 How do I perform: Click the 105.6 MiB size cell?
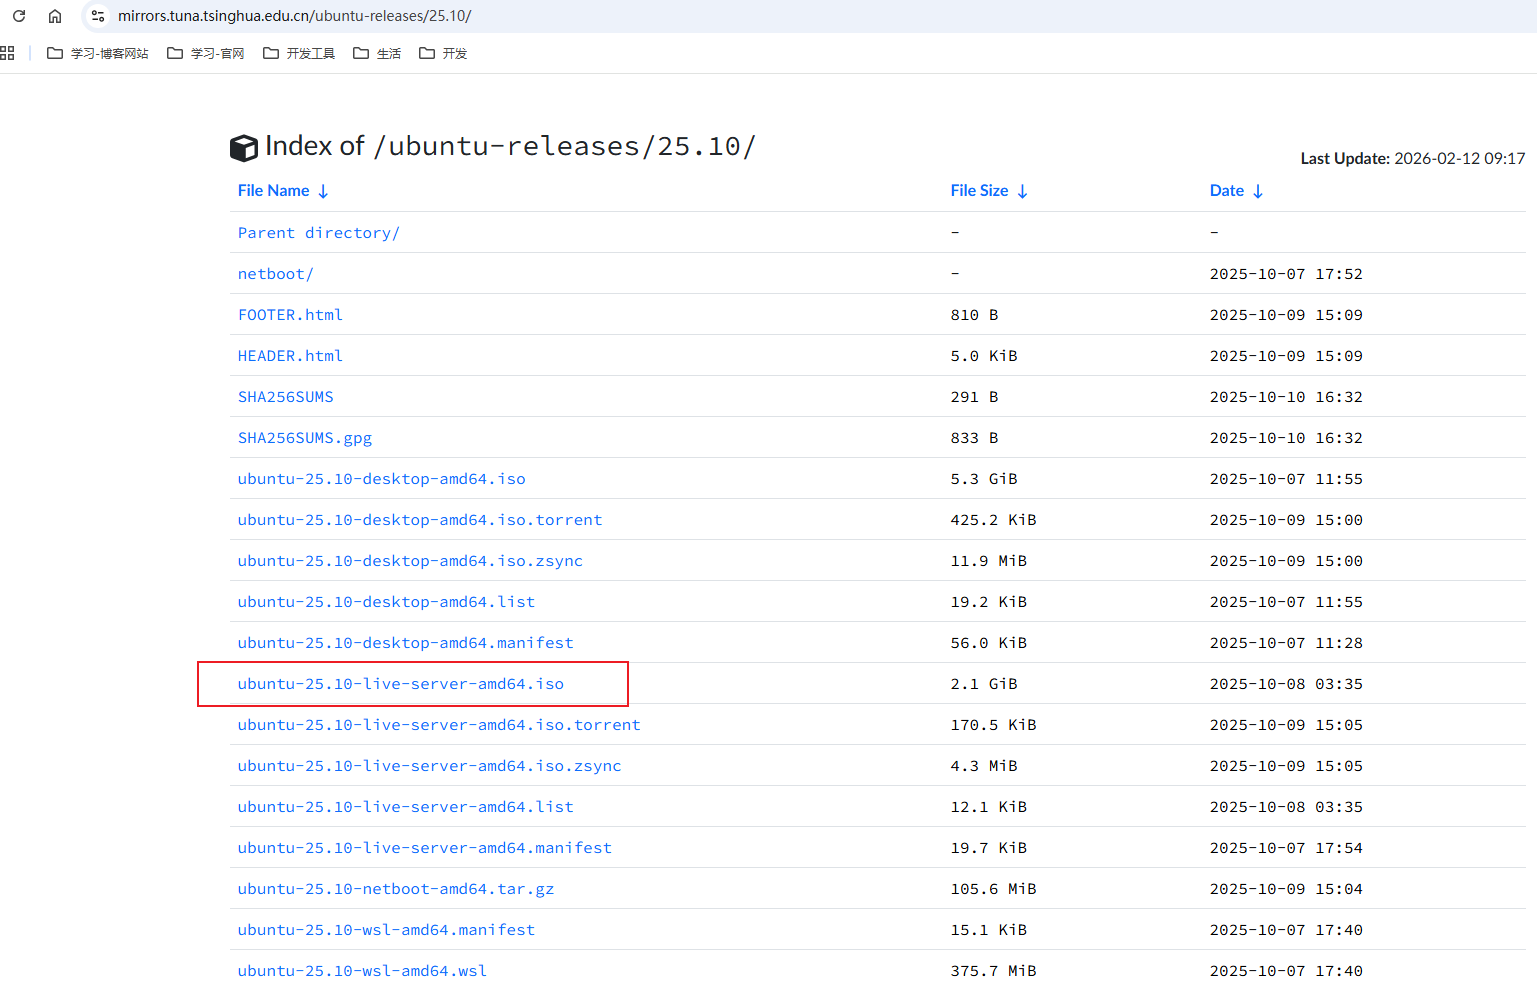coord(993,889)
